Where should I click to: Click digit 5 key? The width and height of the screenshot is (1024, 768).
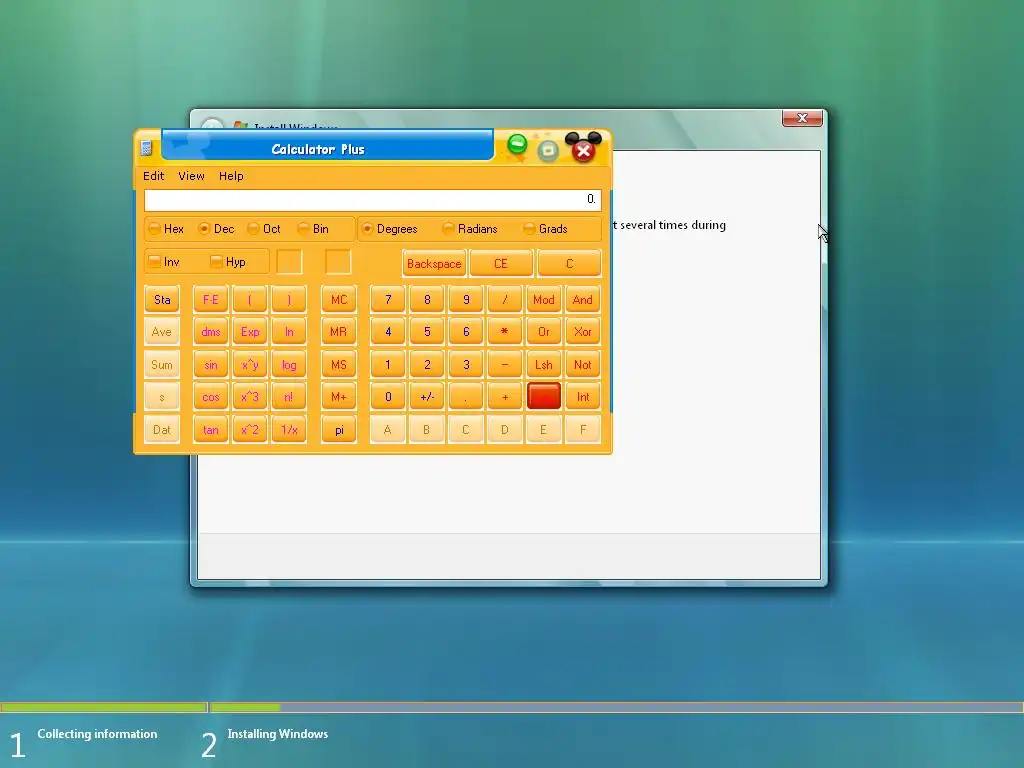click(x=427, y=332)
